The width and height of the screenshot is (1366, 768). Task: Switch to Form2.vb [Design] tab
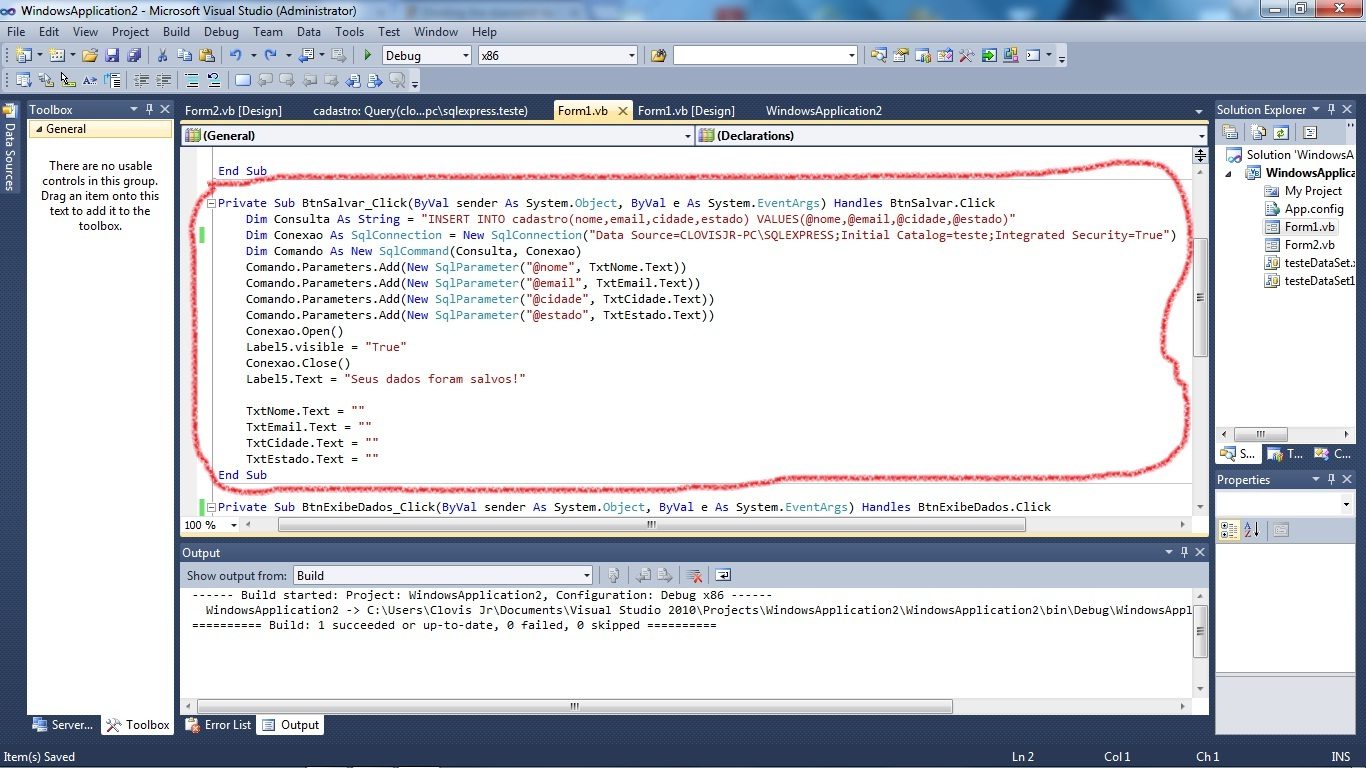tap(233, 111)
